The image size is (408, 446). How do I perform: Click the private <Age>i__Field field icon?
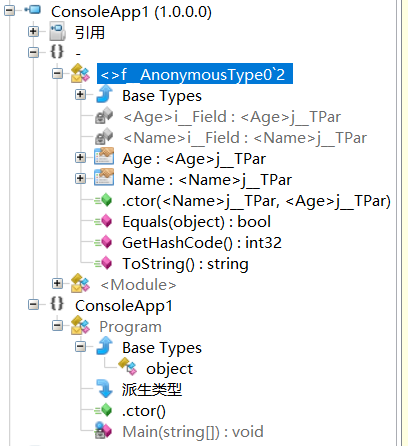104,115
